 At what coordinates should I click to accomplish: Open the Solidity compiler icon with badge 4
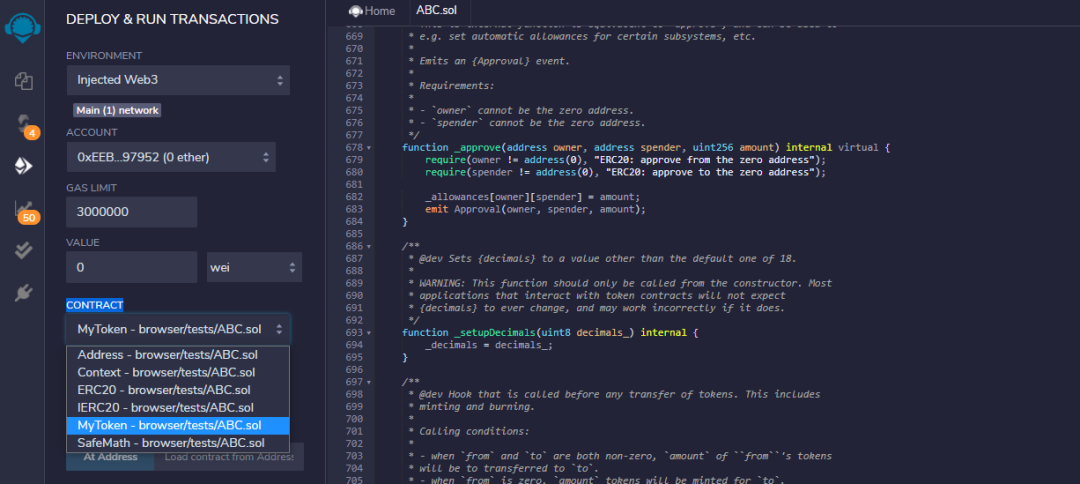(x=22, y=125)
